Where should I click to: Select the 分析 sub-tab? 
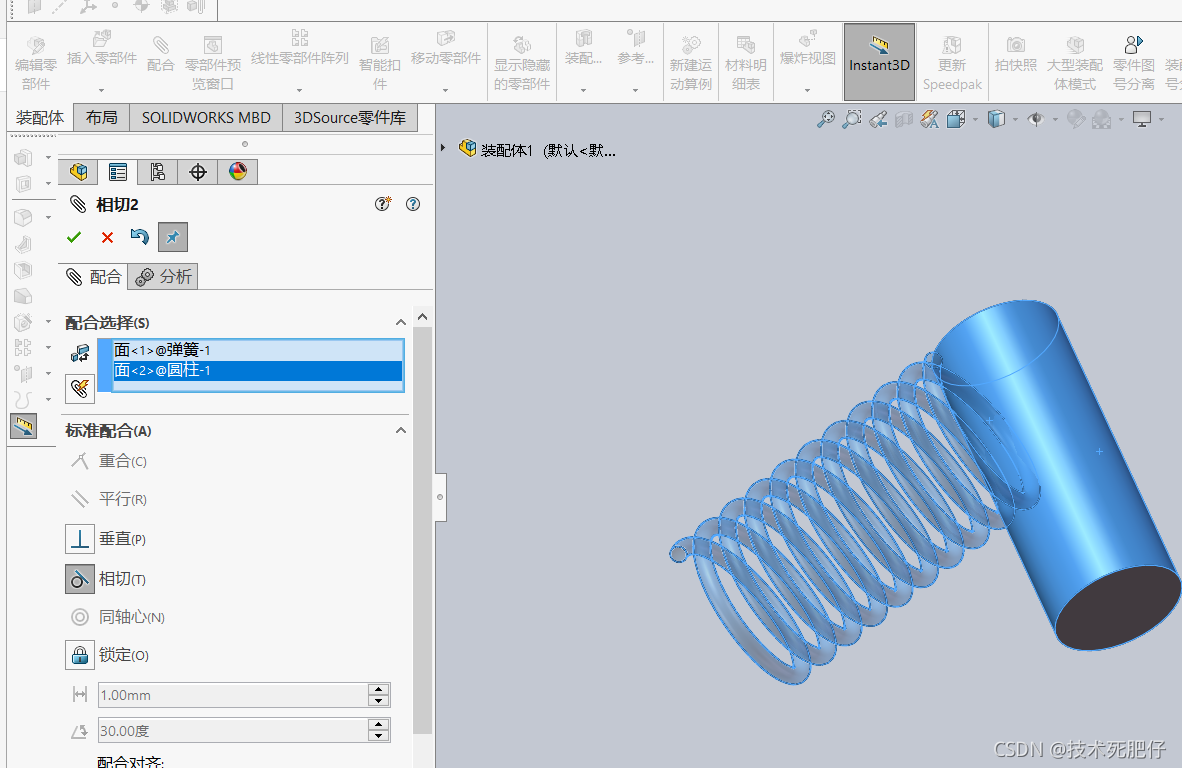[x=163, y=277]
